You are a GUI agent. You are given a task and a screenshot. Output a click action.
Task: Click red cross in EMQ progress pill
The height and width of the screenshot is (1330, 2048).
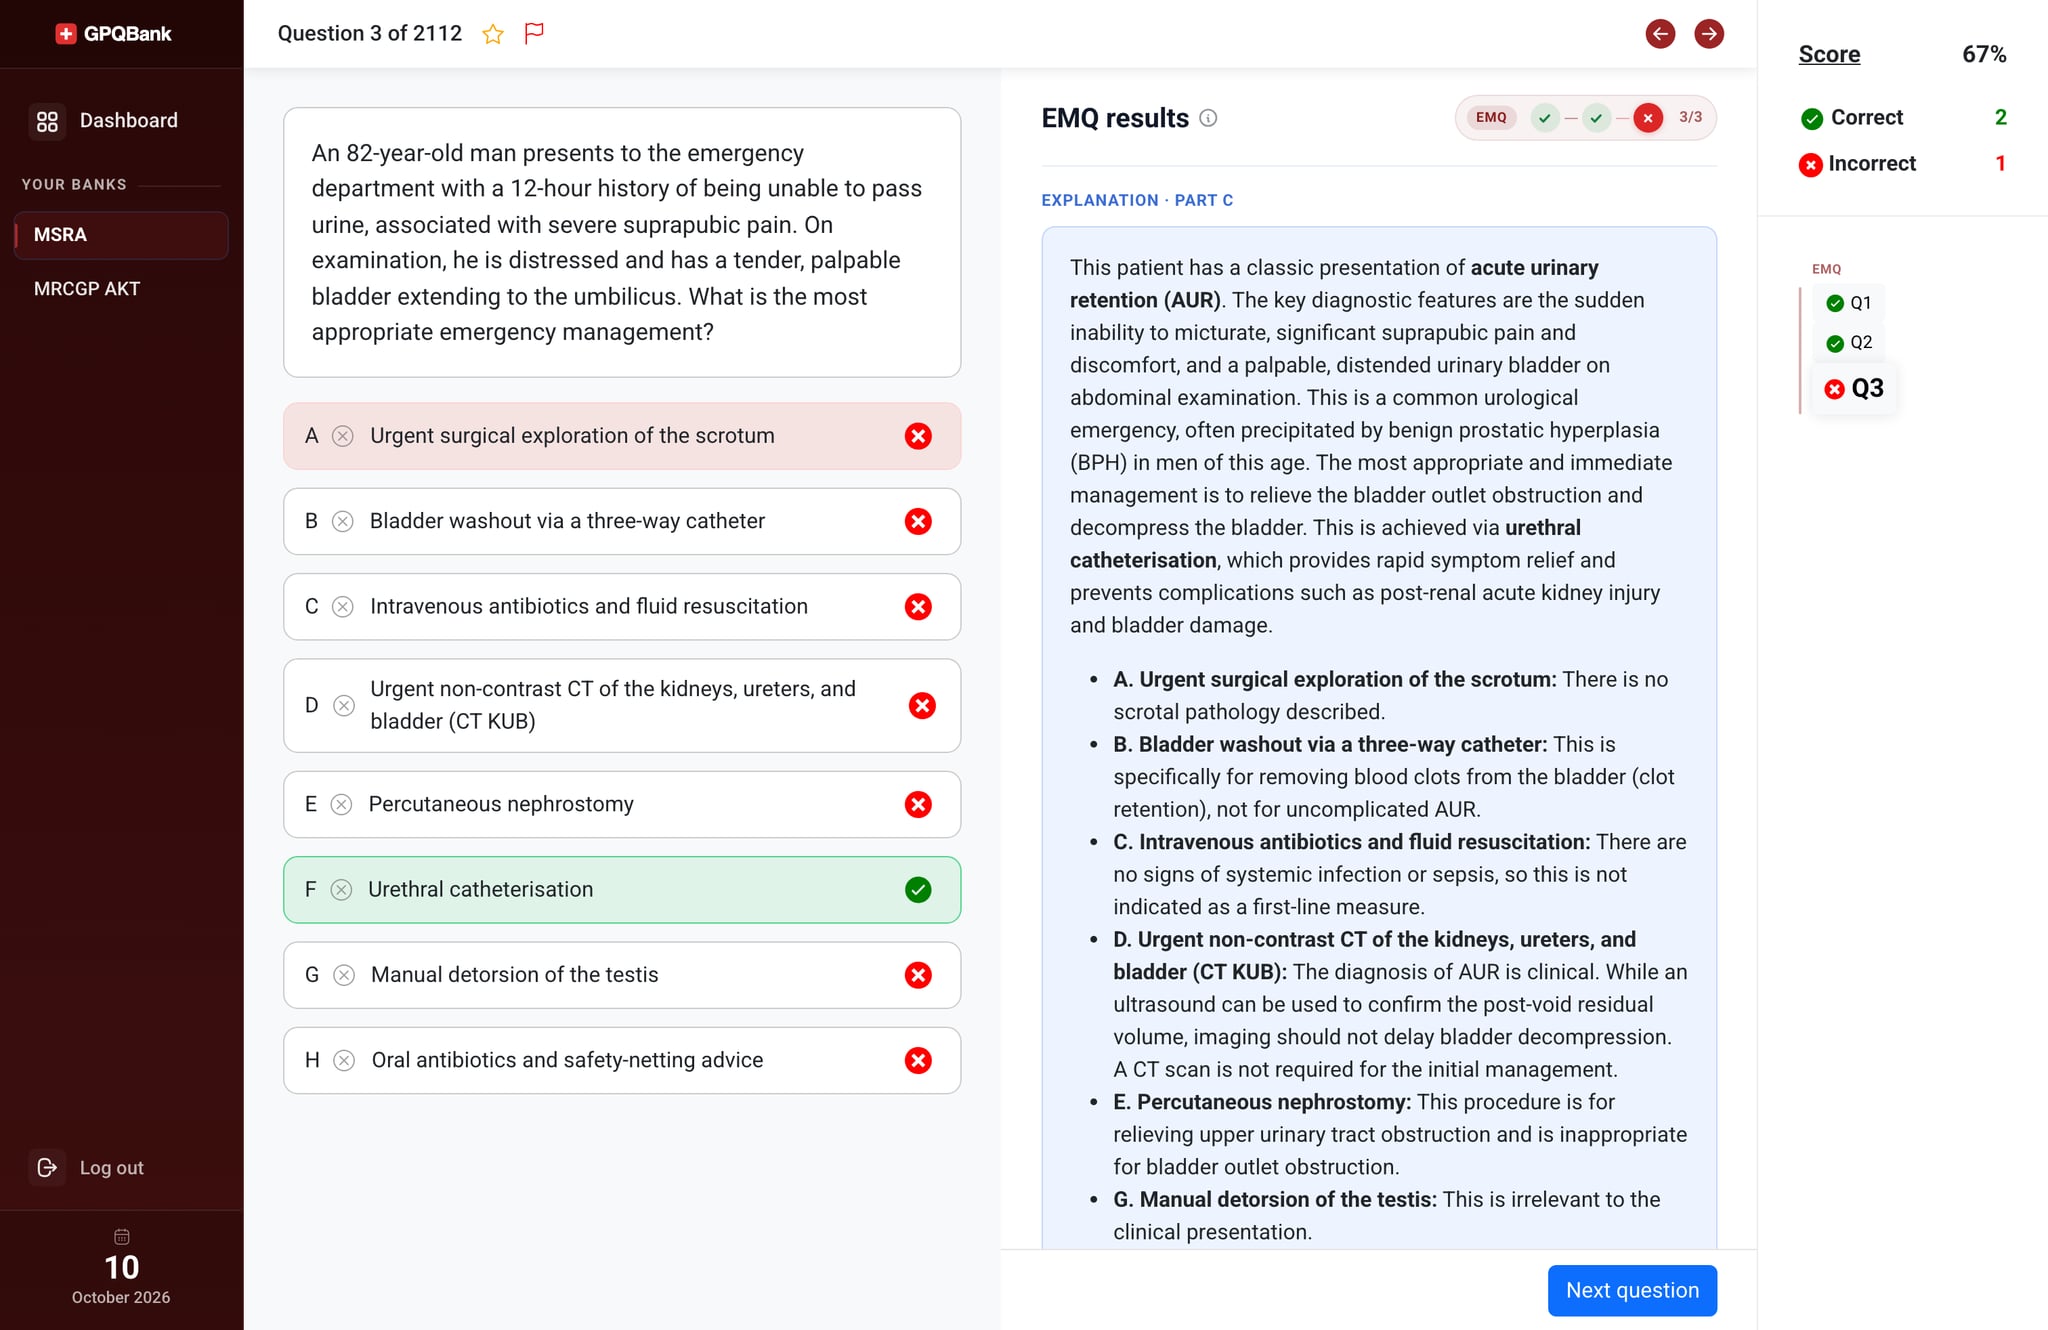pyautogui.click(x=1648, y=118)
